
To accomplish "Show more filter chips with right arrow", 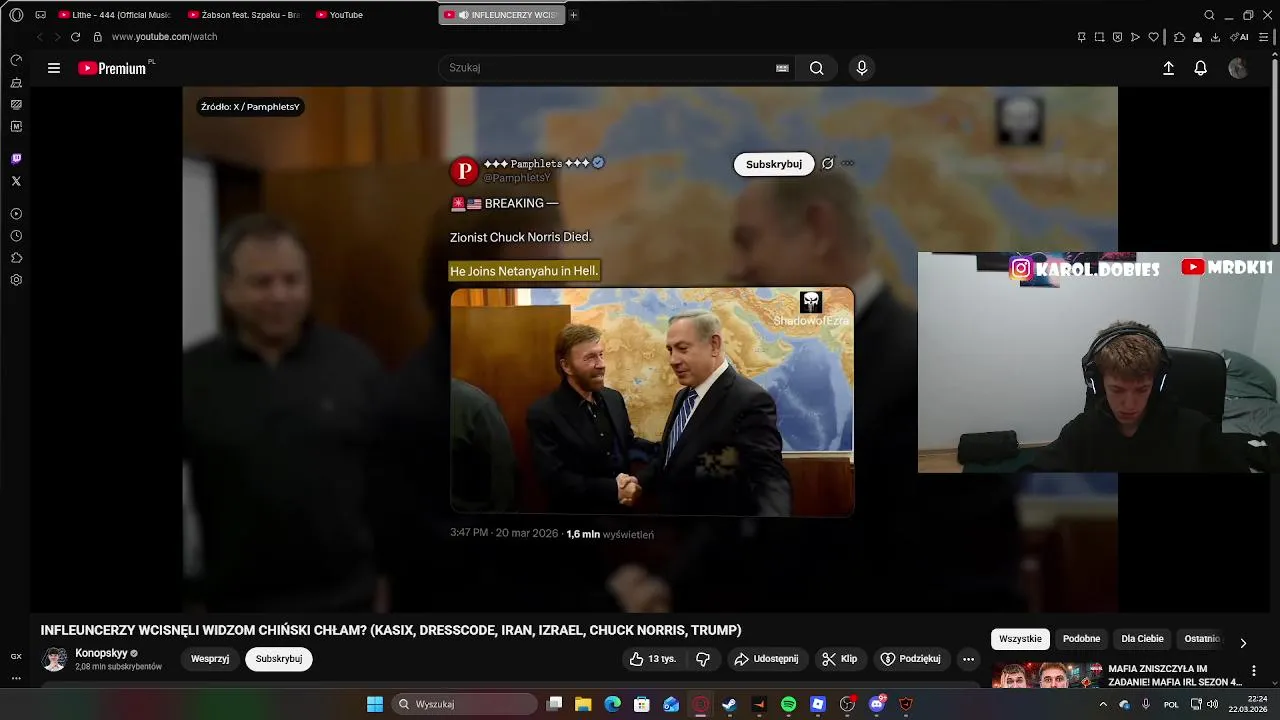I will (1243, 643).
